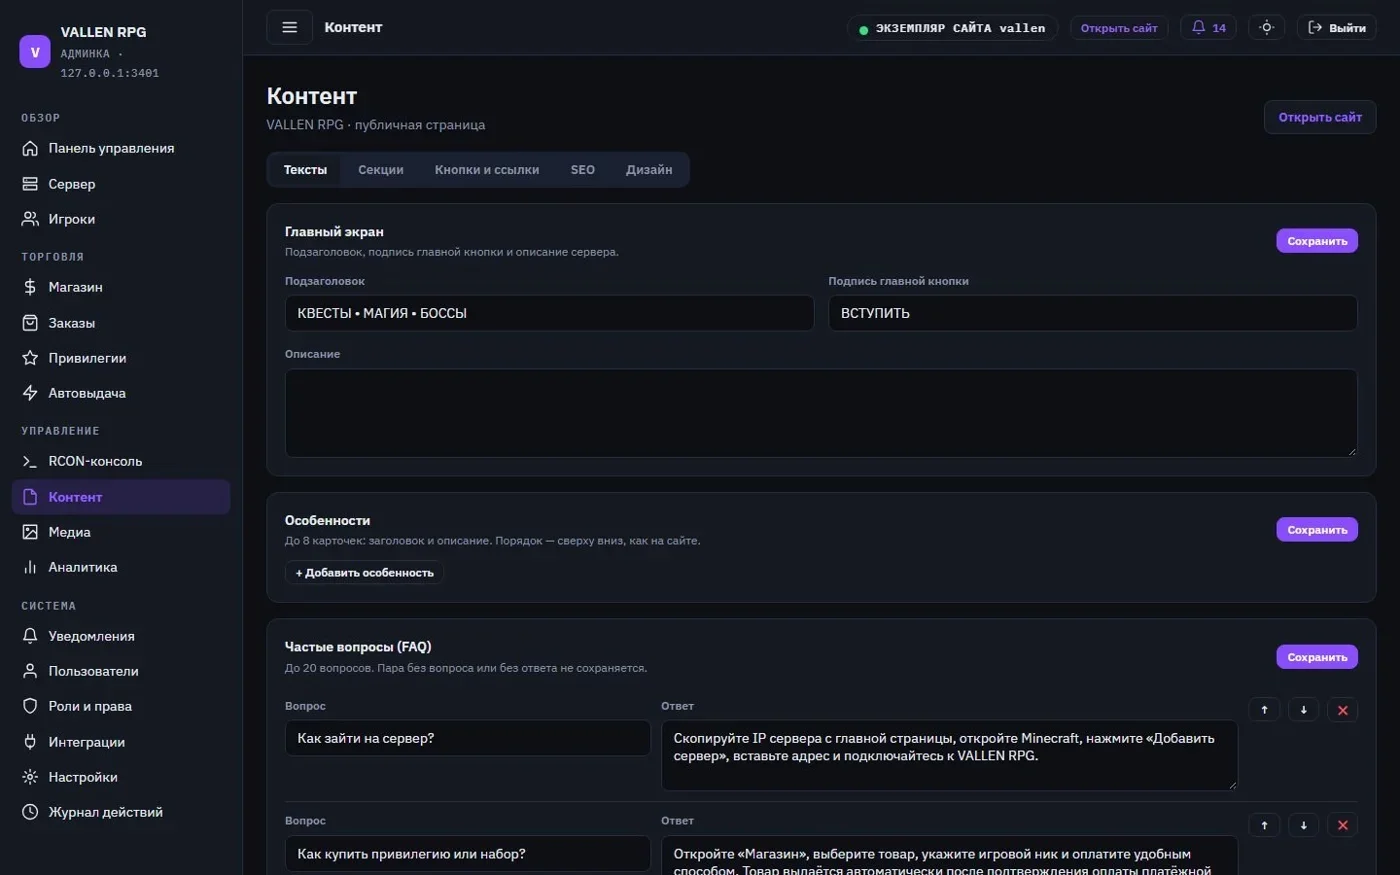Delete 'Как купить привилегию' FAQ entry
1400x875 pixels.
(x=1342, y=825)
